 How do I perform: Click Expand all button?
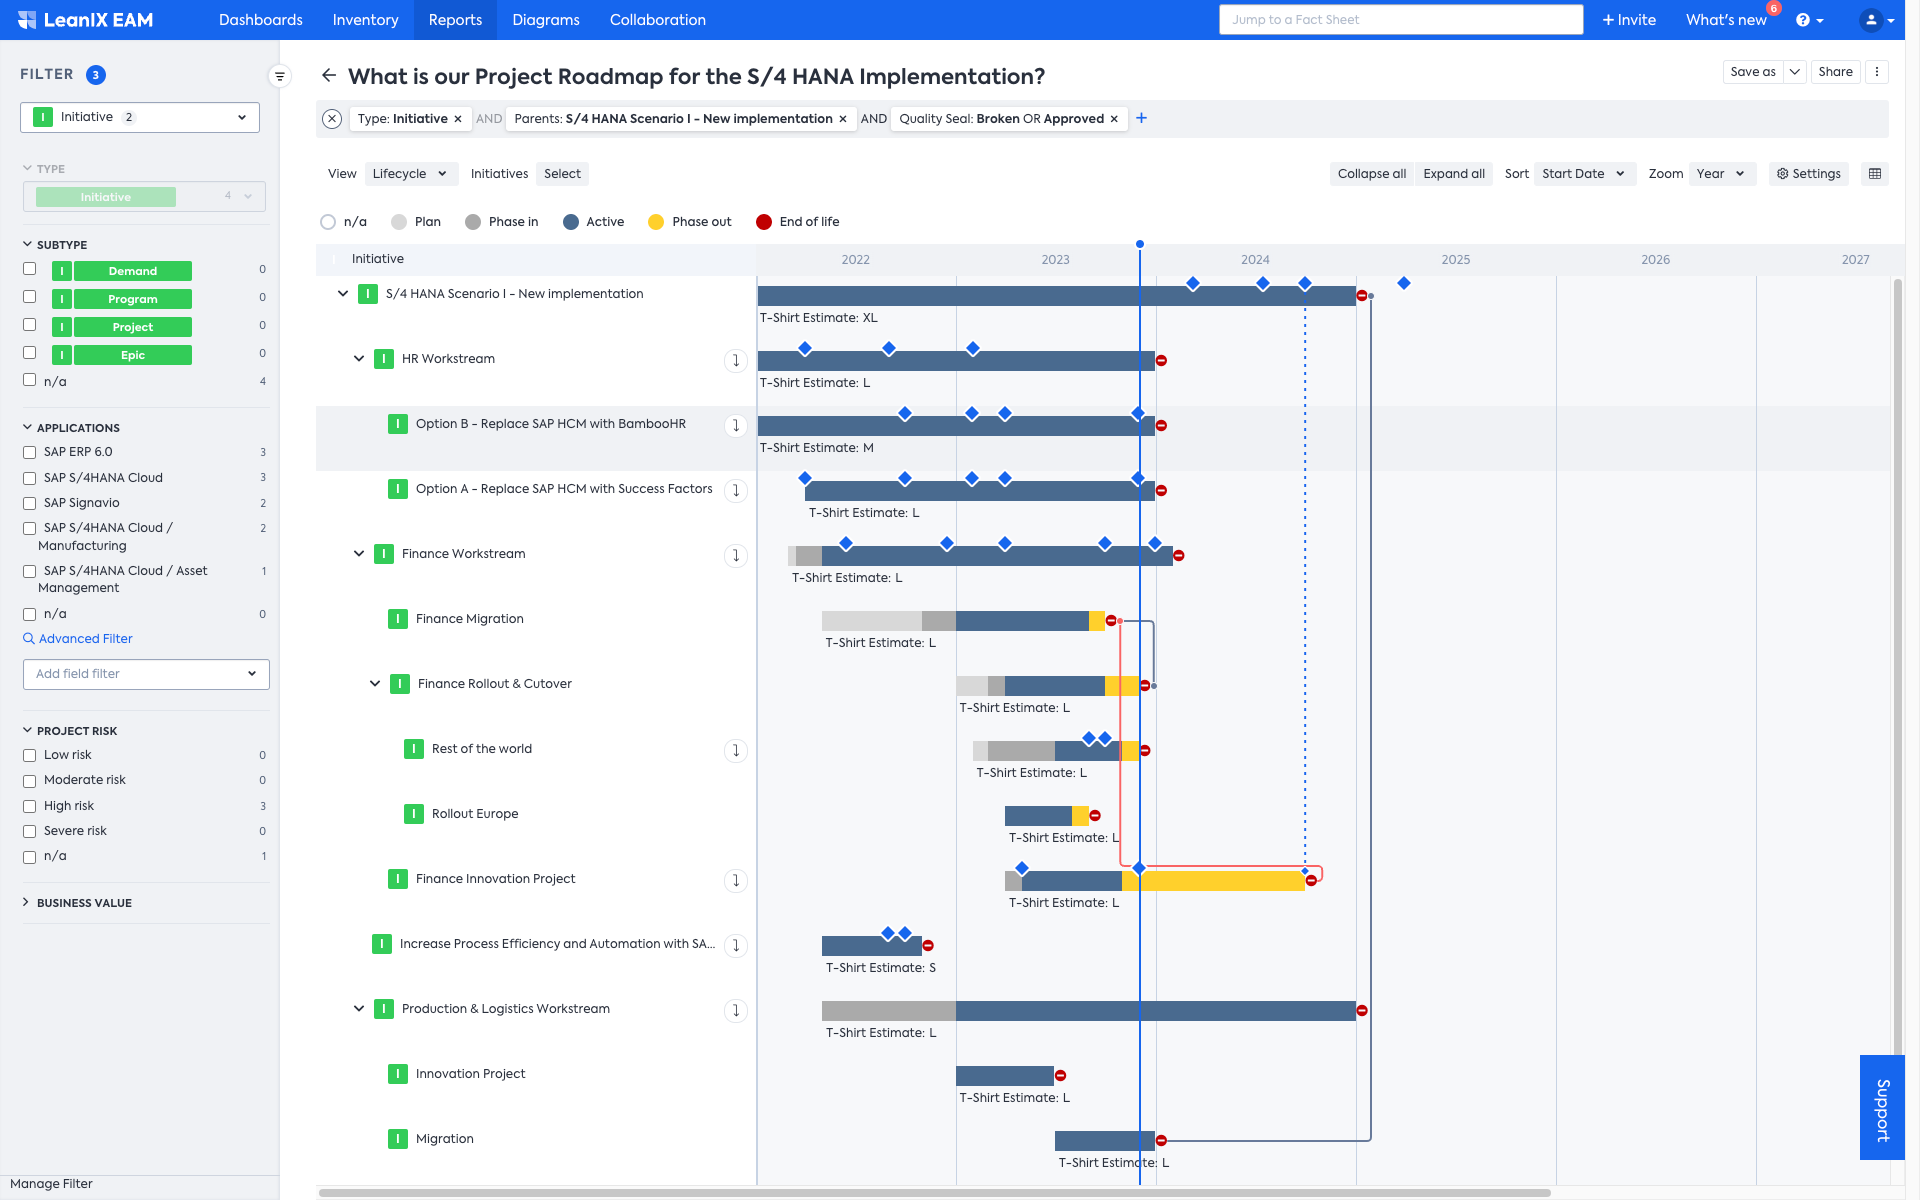pyautogui.click(x=1454, y=174)
